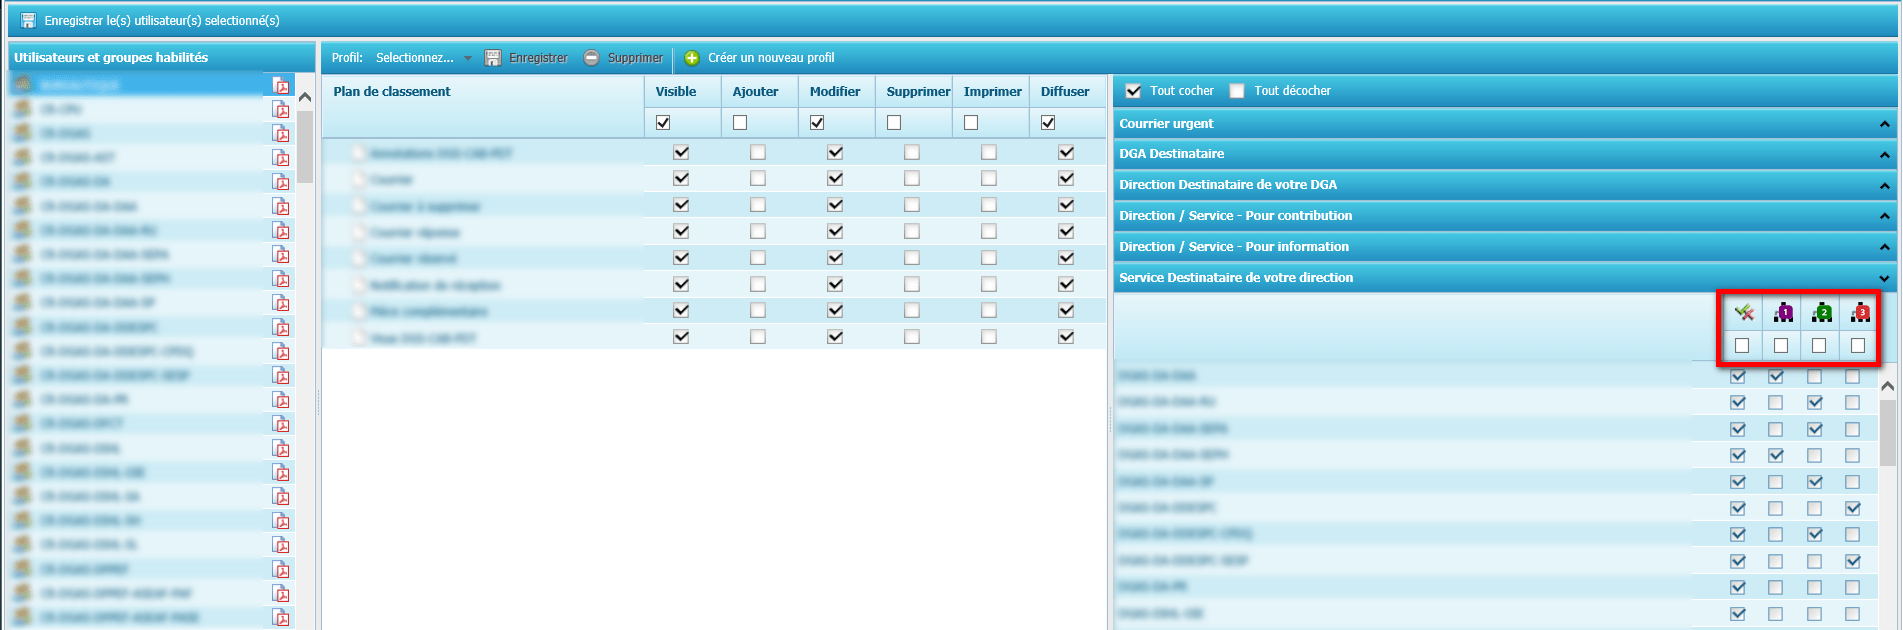Toggle the Visible column header checkbox
Viewport: 1903px width, 630px height.
pyautogui.click(x=663, y=123)
